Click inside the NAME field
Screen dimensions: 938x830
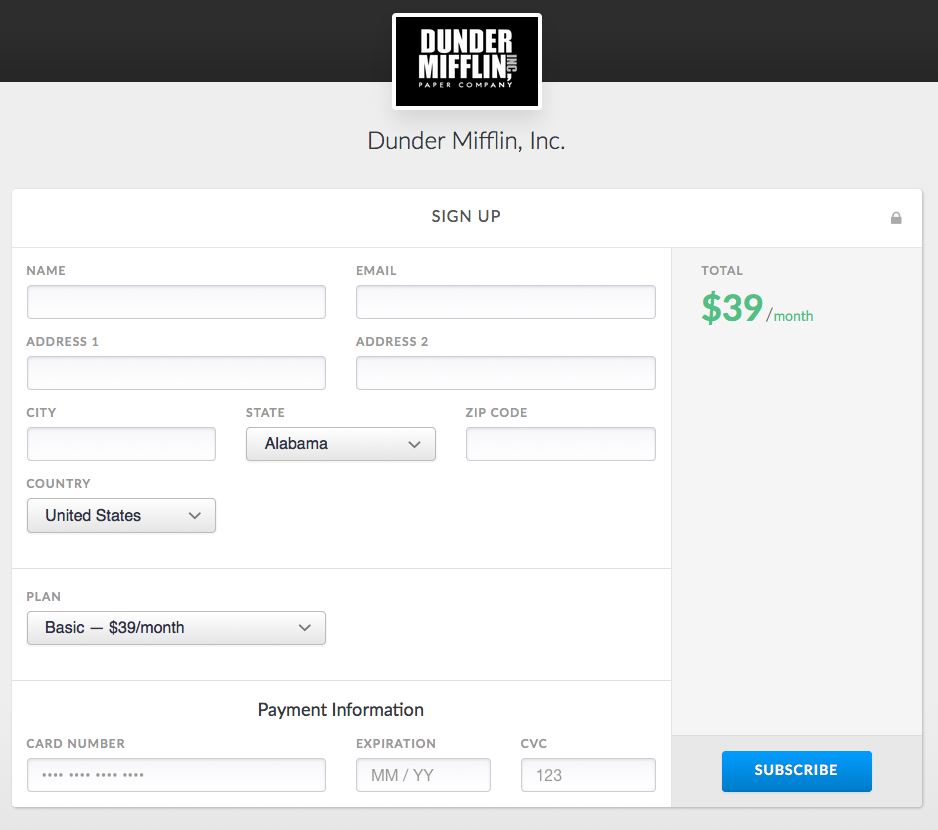[176, 302]
